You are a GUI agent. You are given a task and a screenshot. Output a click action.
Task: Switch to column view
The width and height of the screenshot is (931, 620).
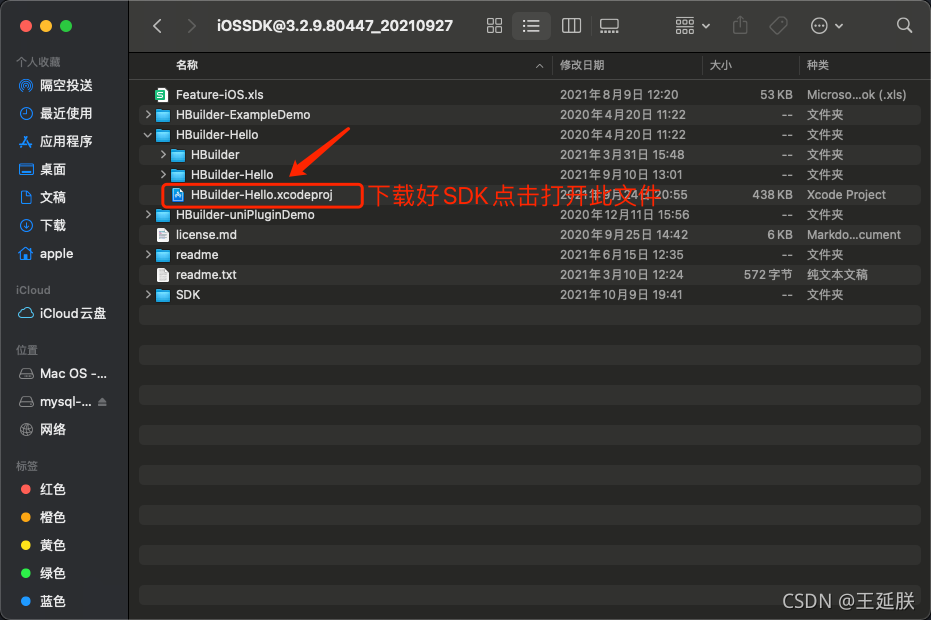click(571, 26)
